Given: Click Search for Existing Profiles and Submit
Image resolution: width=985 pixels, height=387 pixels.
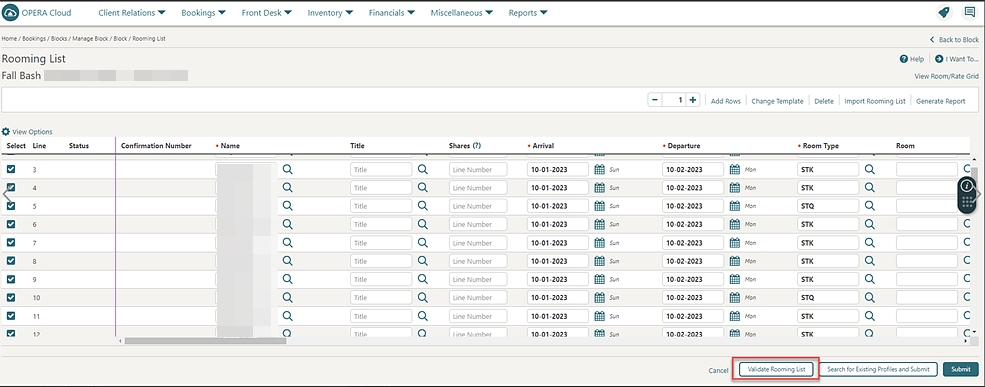Looking at the screenshot, I should [x=878, y=369].
